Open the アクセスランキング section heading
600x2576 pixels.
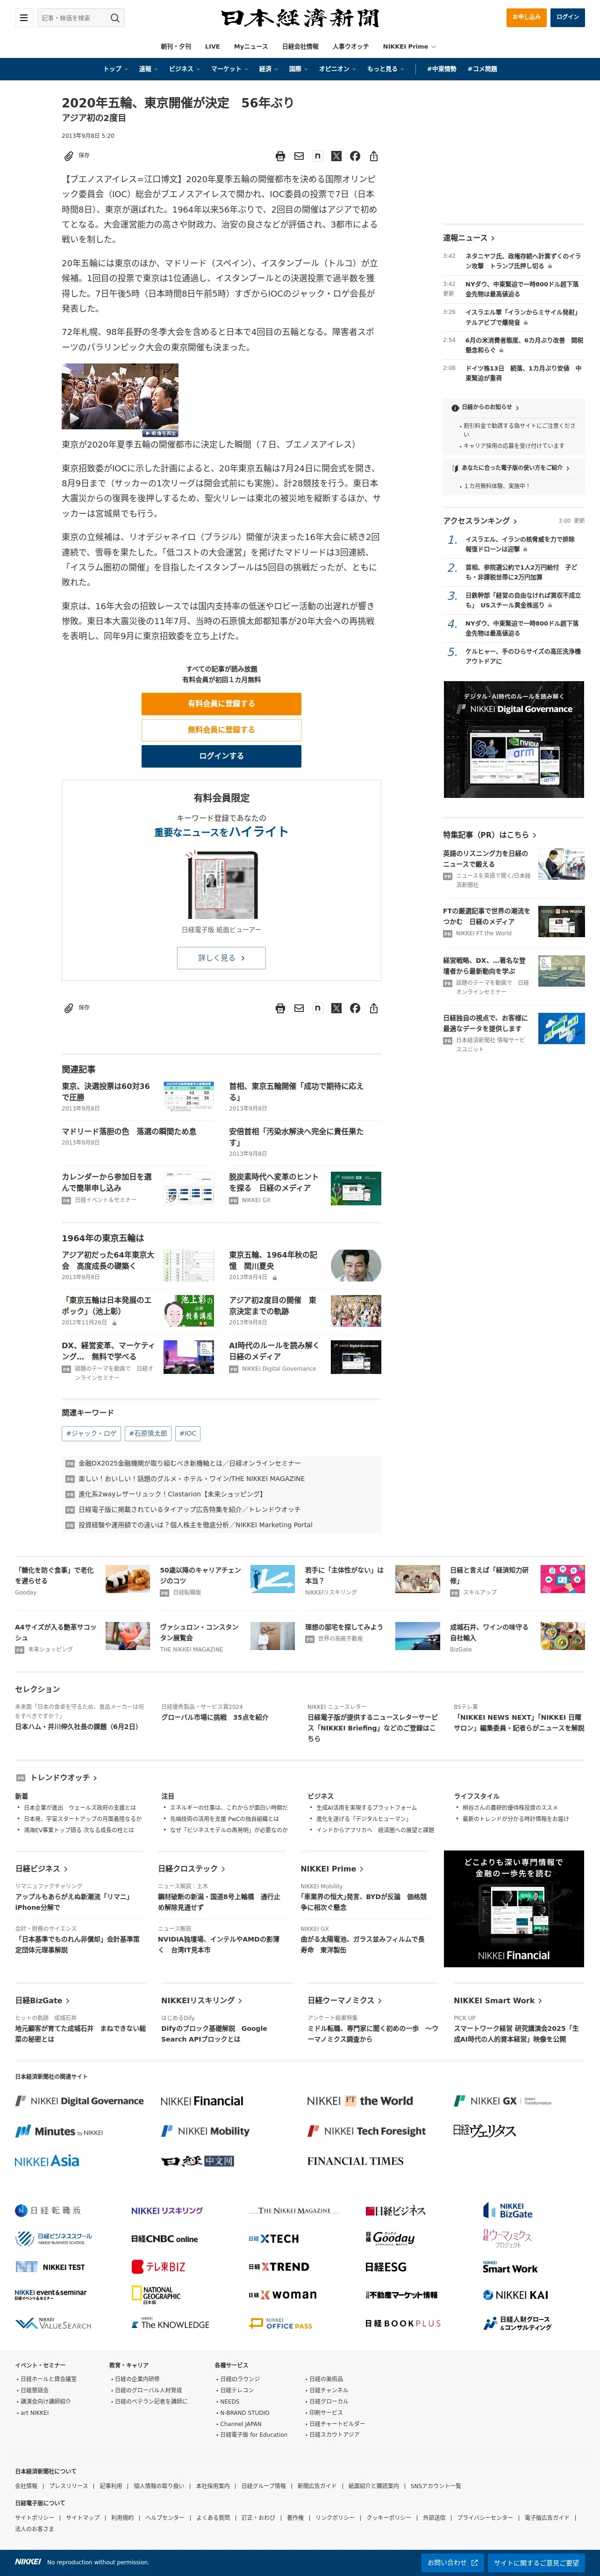(x=480, y=521)
